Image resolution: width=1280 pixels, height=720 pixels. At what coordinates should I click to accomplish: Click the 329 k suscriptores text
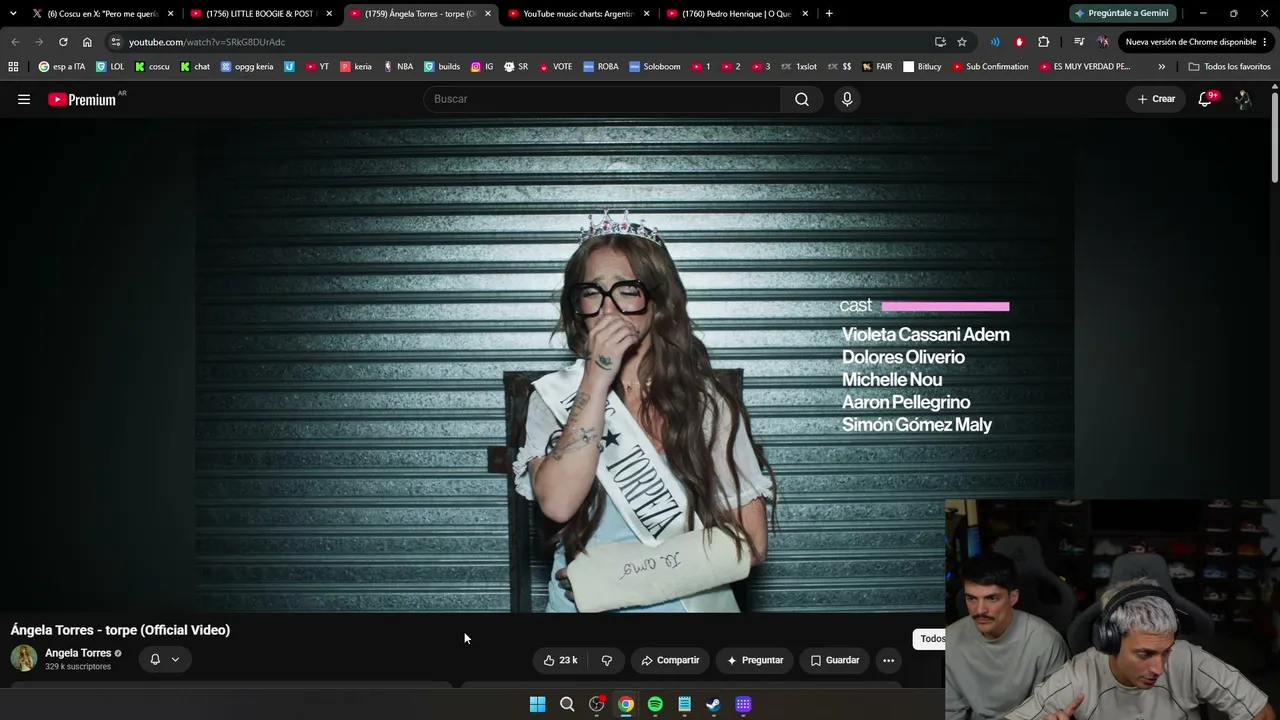pos(78,667)
